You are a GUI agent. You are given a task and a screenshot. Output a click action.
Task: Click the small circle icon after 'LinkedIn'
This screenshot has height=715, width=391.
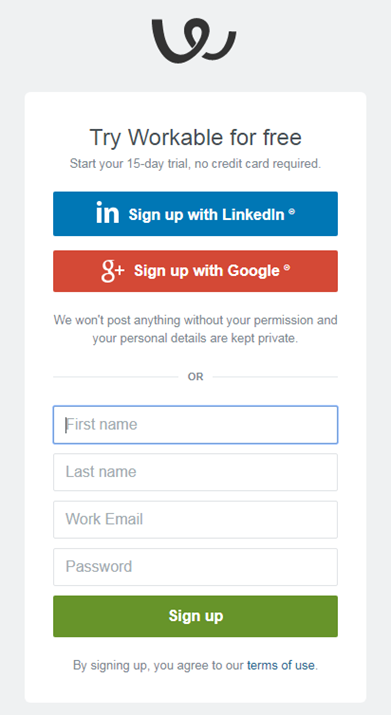click(292, 212)
